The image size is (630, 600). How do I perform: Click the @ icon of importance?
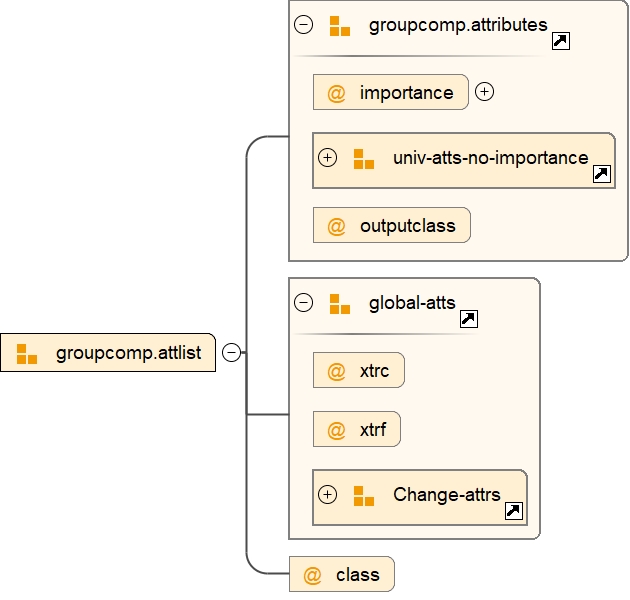click(x=336, y=94)
